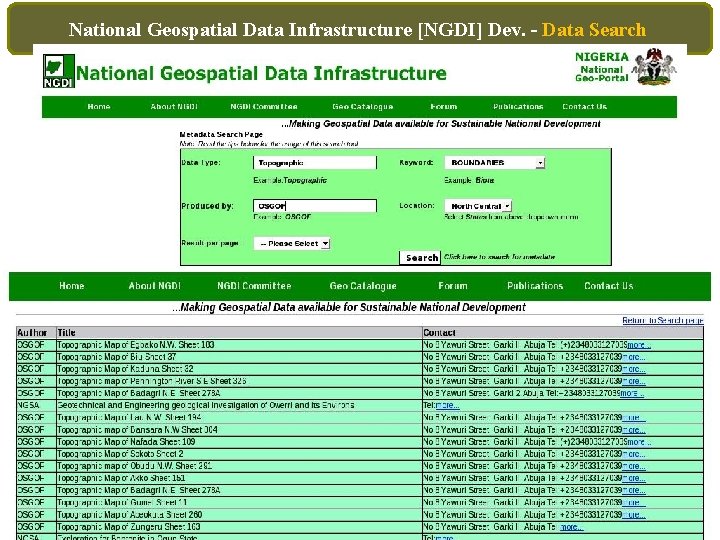Viewport: 720px width, 540px height.
Task: Open Publications in the search page nav bar
Action: 518,107
